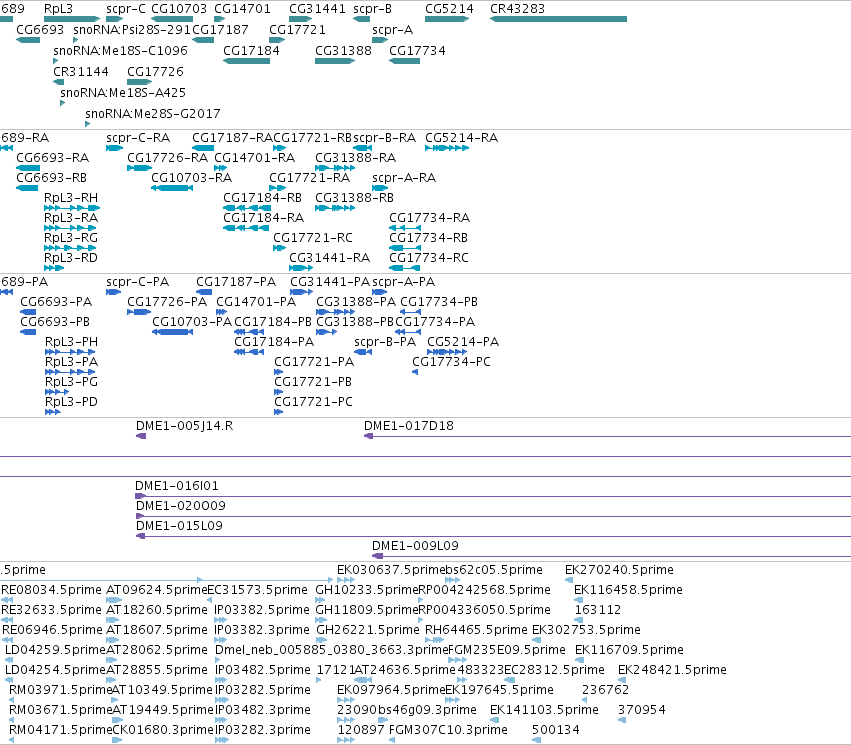Open transcript scpr-C-RA
The image size is (851, 745).
(x=138, y=138)
